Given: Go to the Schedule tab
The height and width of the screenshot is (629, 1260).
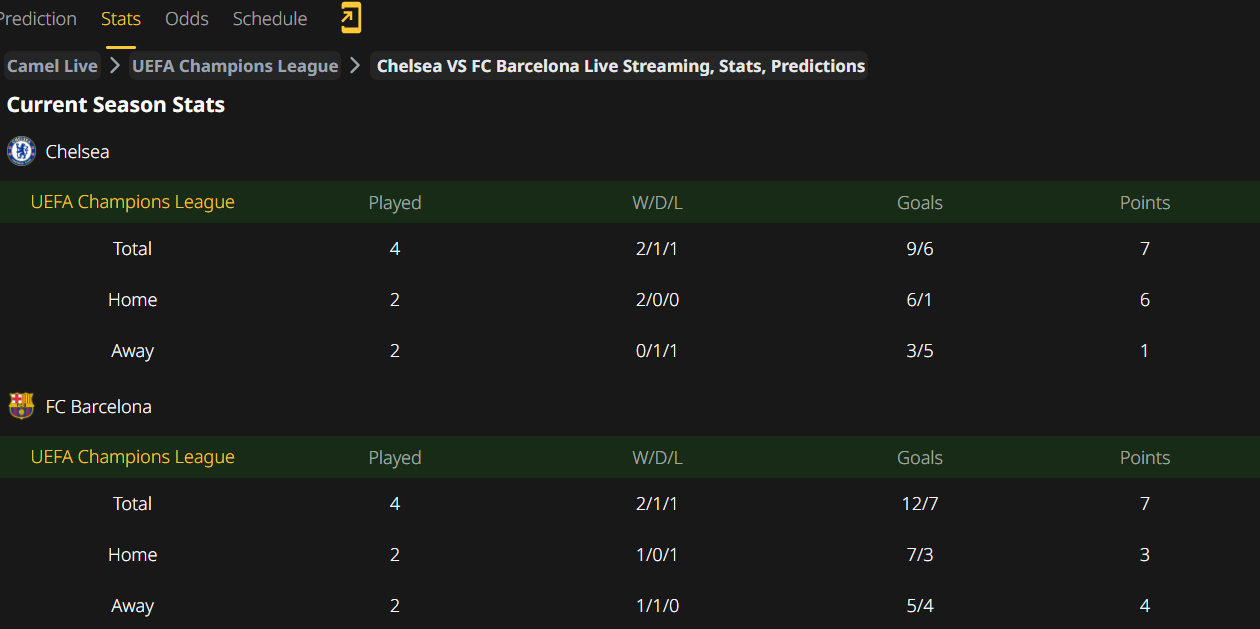Looking at the screenshot, I should (x=270, y=19).
